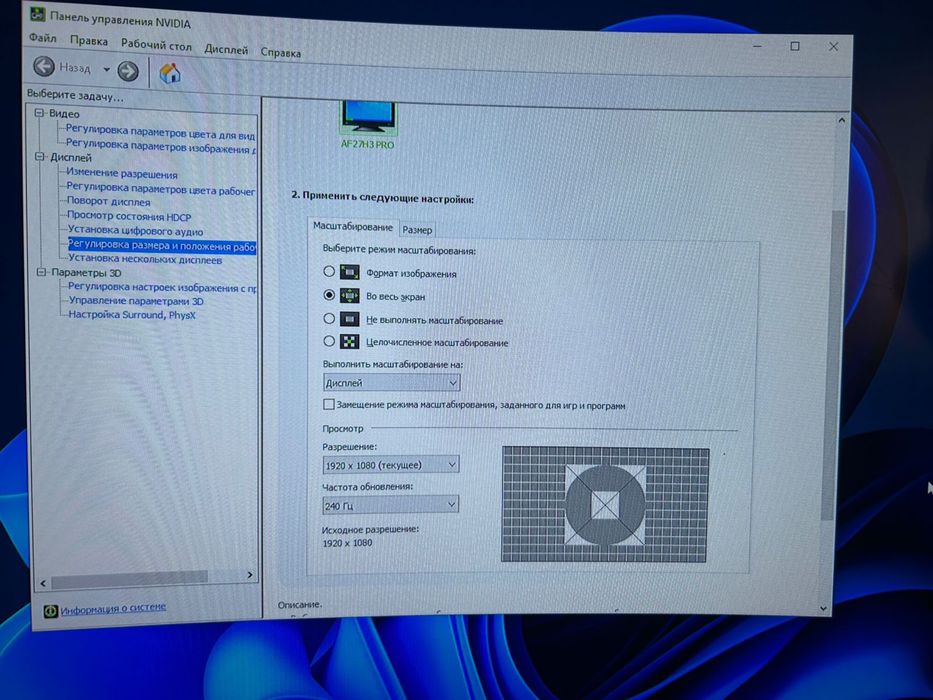Open Установка нескольких дисплеев page
The width and height of the screenshot is (933, 700).
tap(145, 259)
